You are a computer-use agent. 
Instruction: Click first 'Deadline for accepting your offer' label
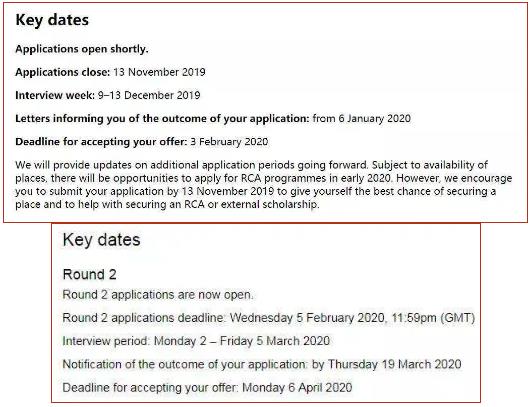101,142
